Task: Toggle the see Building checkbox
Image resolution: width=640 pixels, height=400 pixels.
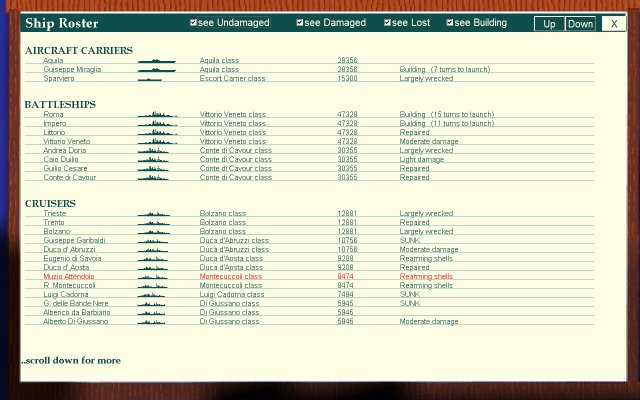Action: click(x=450, y=23)
